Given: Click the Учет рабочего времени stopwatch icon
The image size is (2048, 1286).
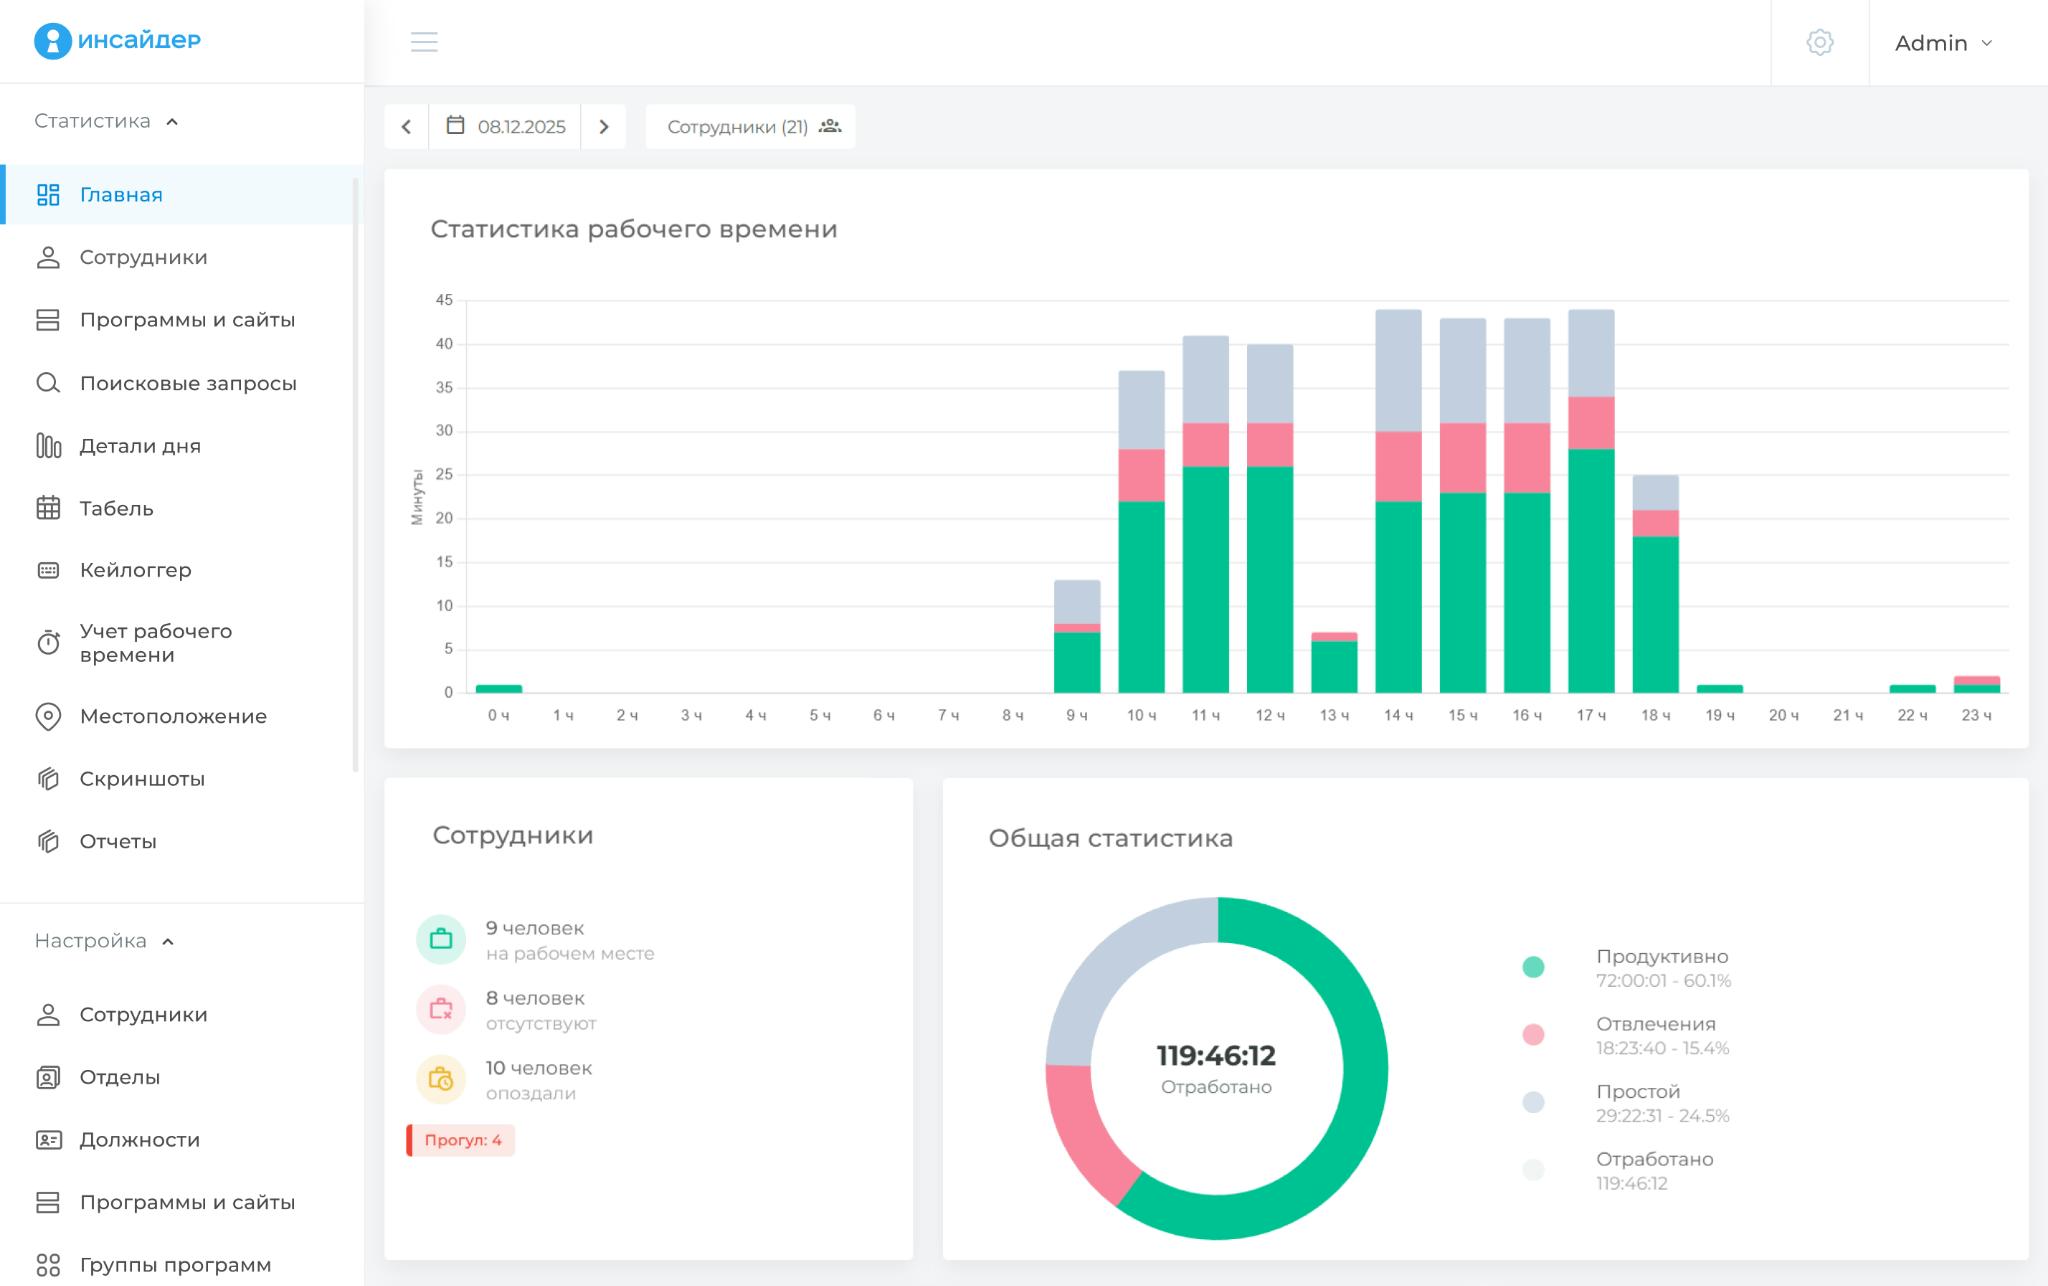Looking at the screenshot, I should point(48,642).
